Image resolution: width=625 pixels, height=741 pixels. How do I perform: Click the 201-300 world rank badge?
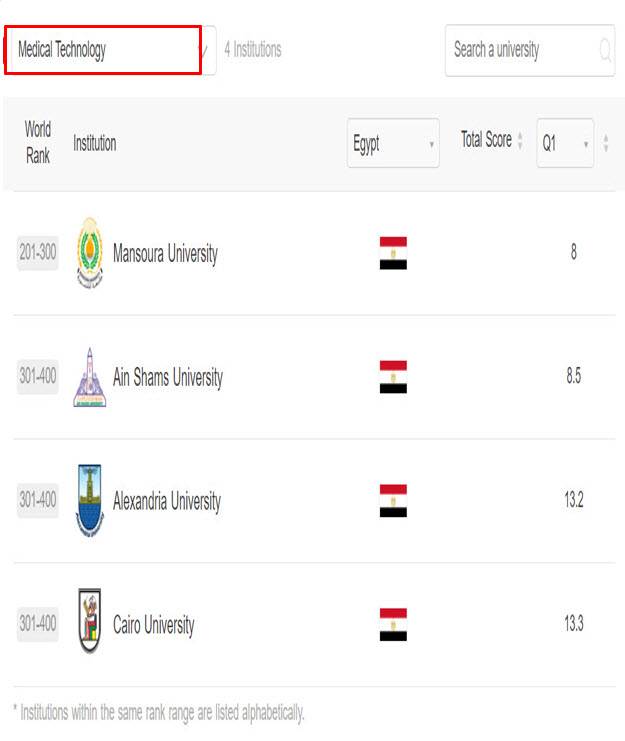(x=38, y=253)
